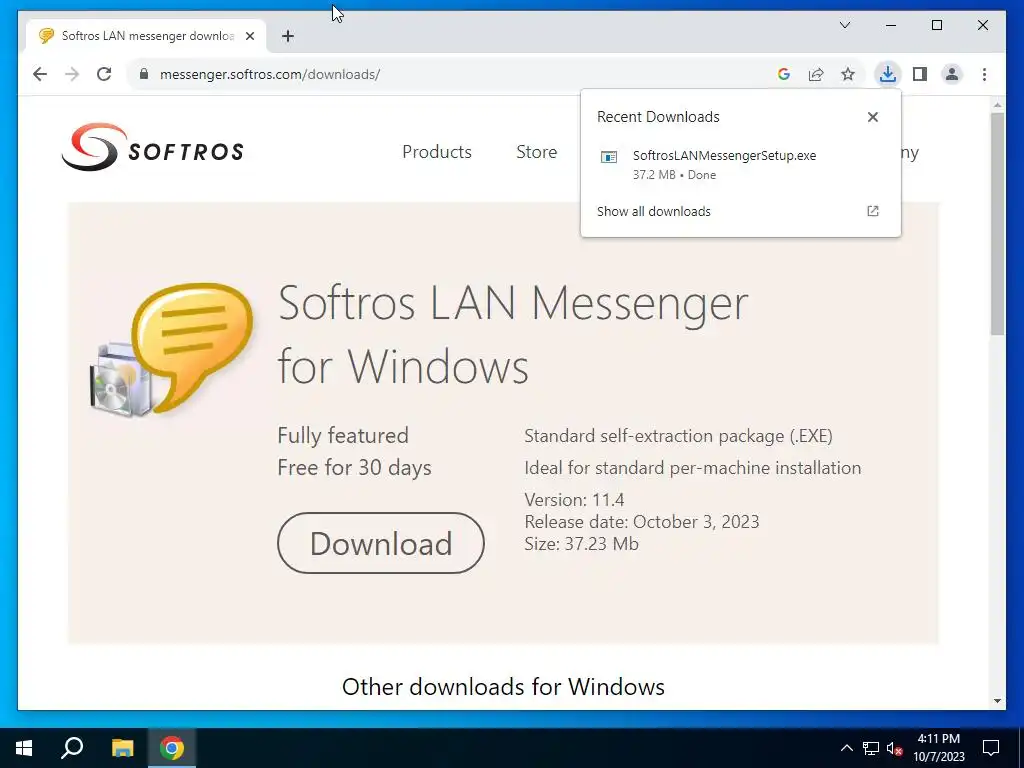Click the scrollbar up arrow
1024x768 pixels.
[997, 104]
